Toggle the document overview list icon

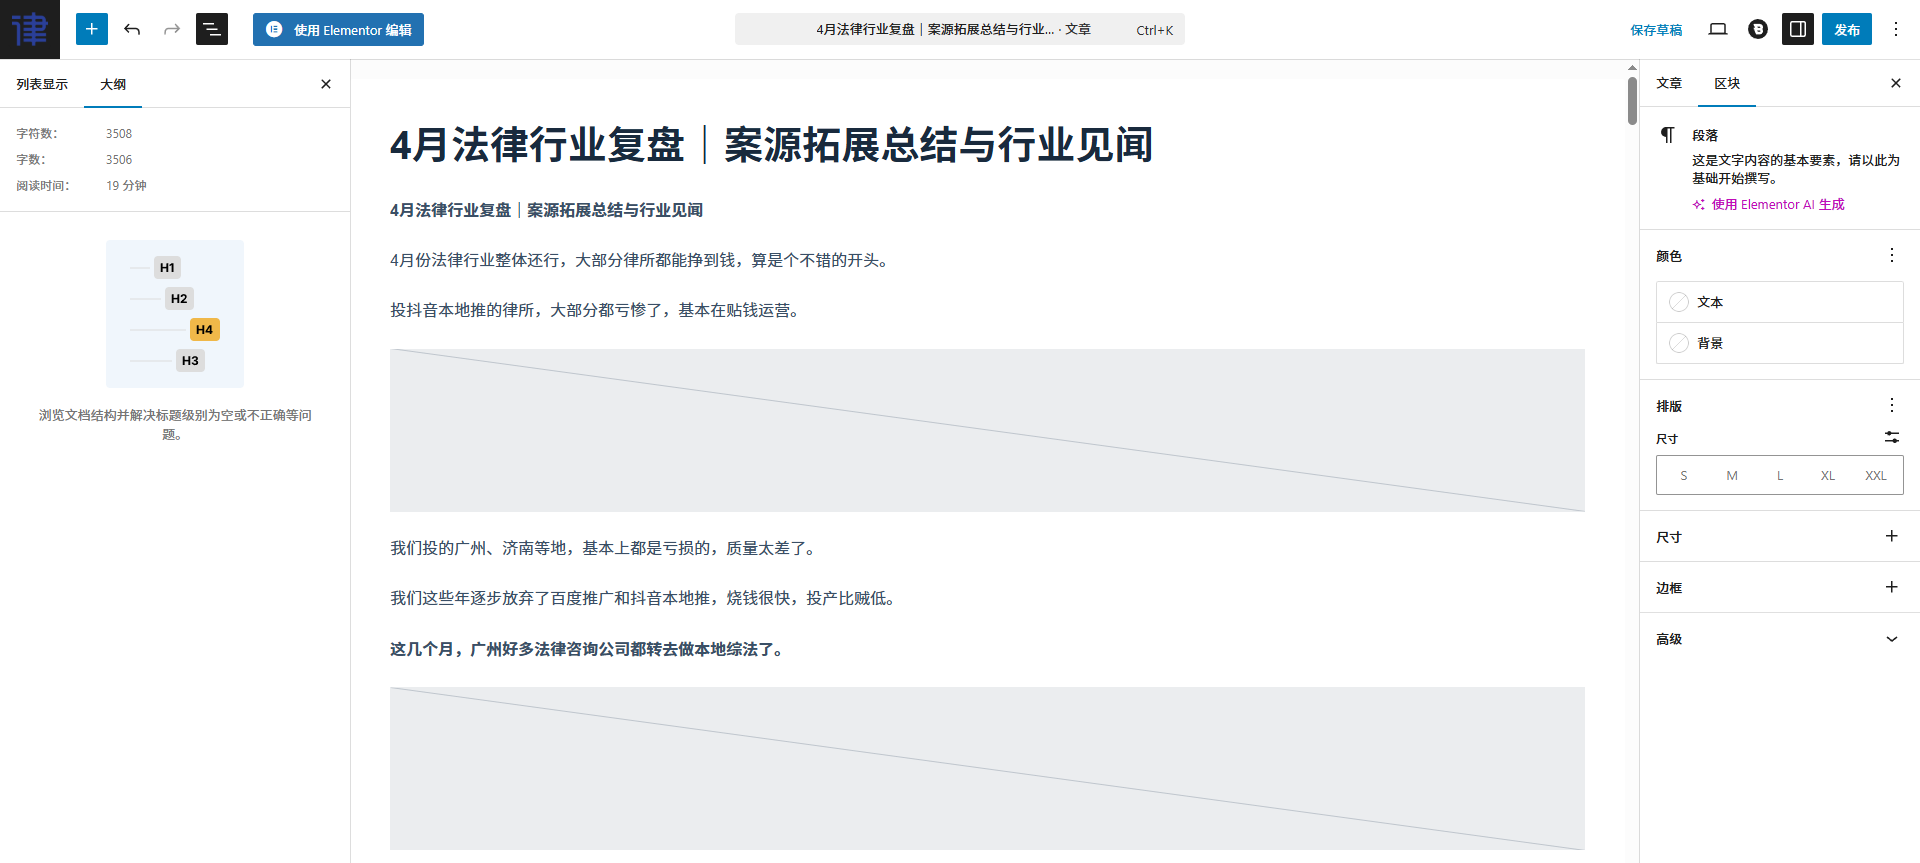point(212,29)
